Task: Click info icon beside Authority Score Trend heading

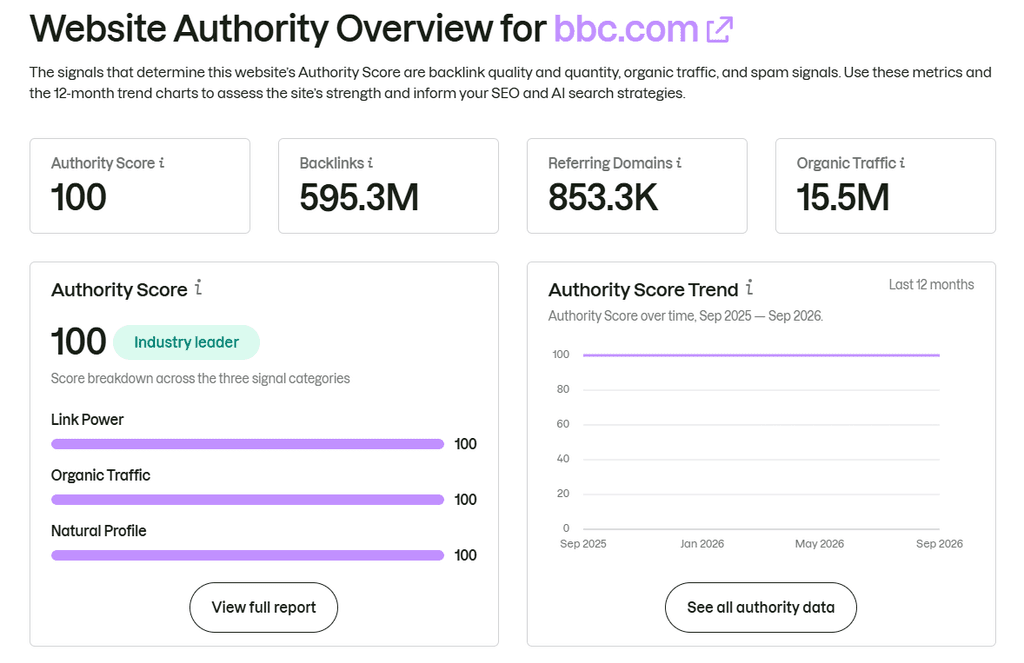Action: [x=749, y=287]
